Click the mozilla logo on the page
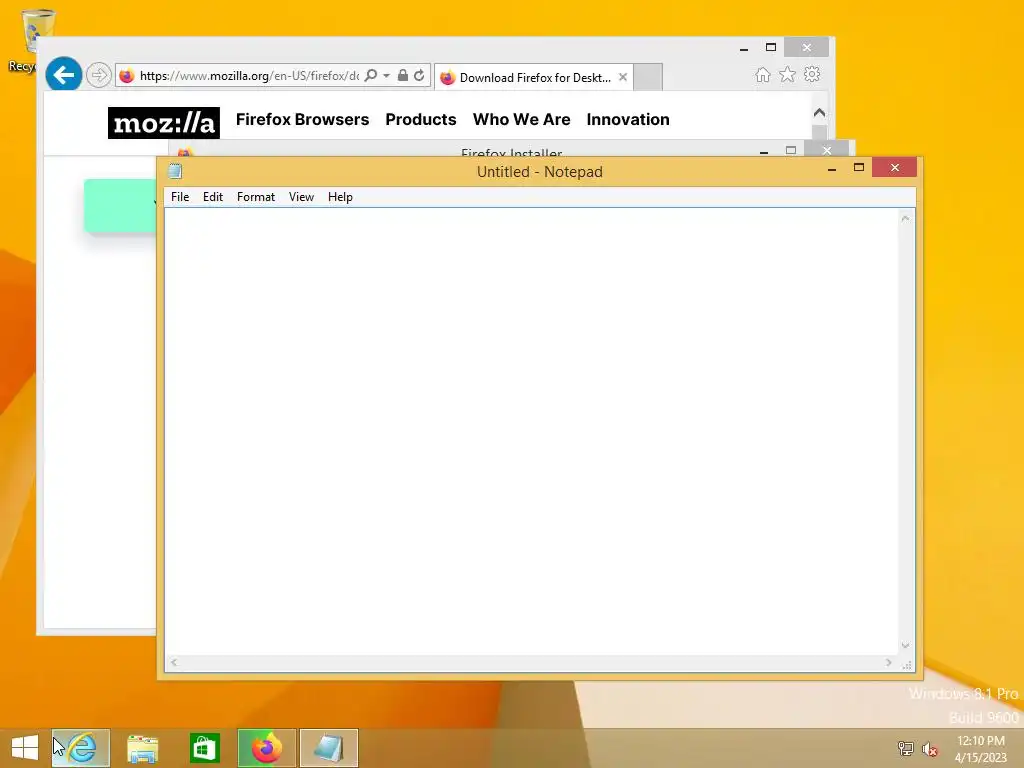Screen dimensions: 1024x768 (x=163, y=122)
